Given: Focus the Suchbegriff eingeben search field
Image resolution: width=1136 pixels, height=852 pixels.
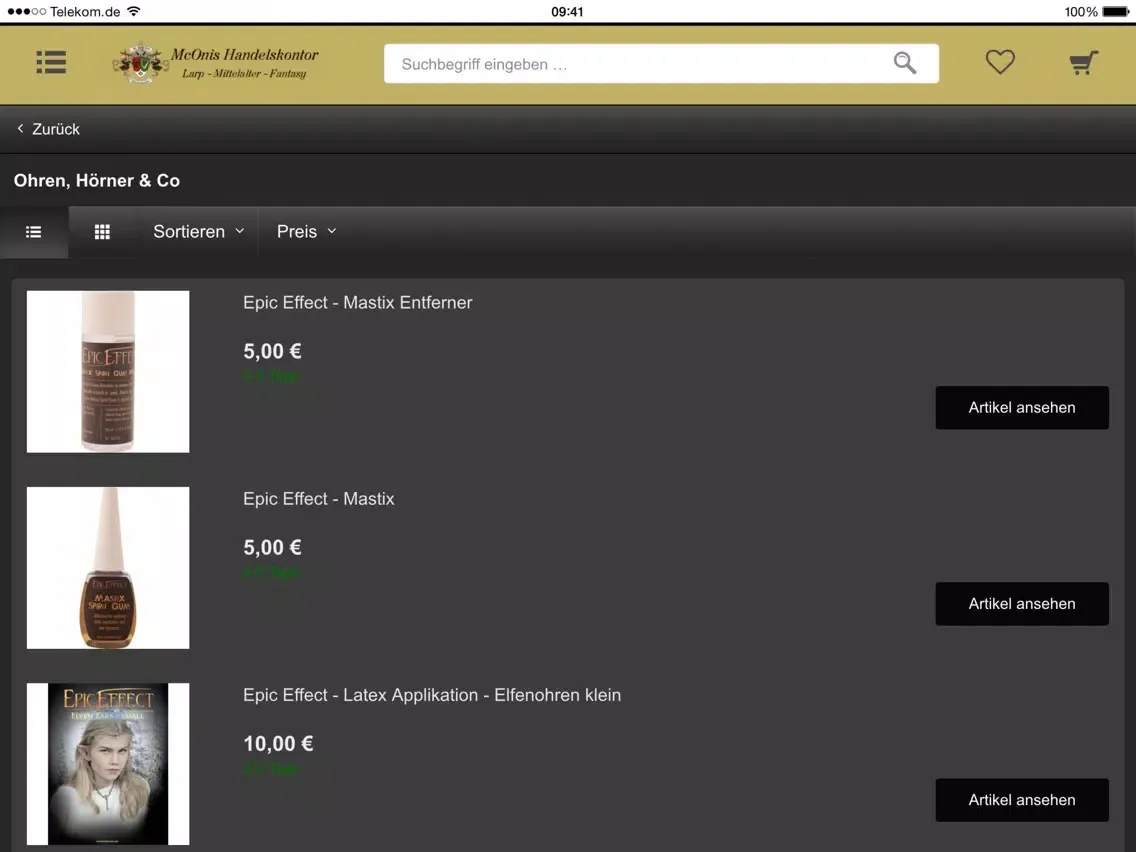Looking at the screenshot, I should click(x=661, y=64).
